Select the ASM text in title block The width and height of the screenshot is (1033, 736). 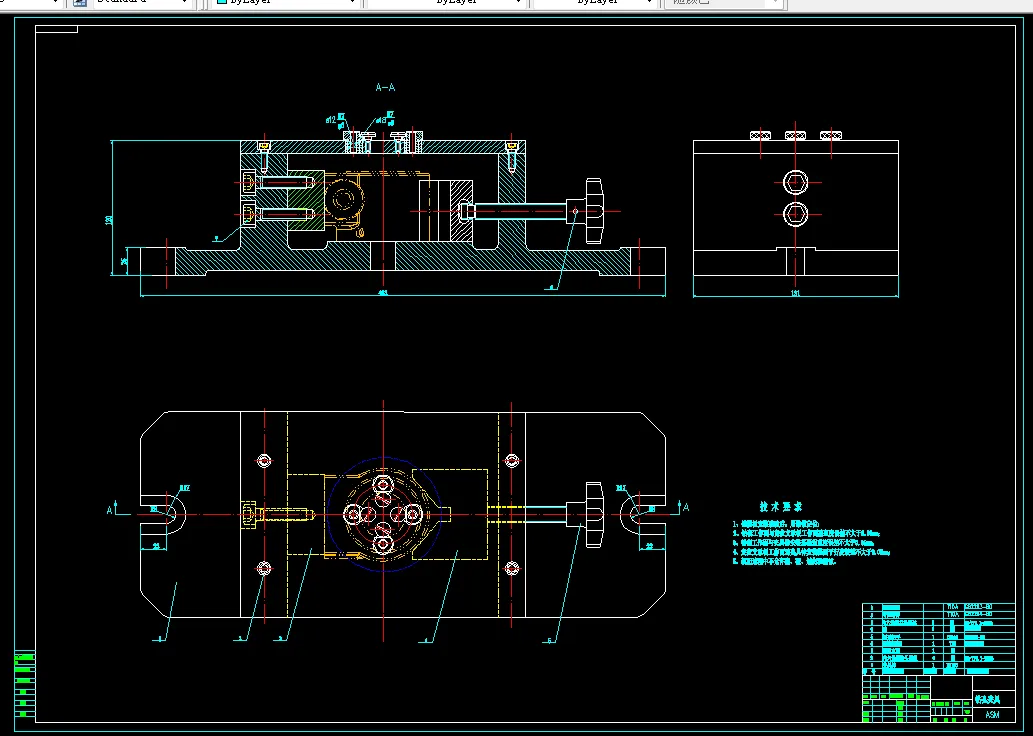click(992, 714)
